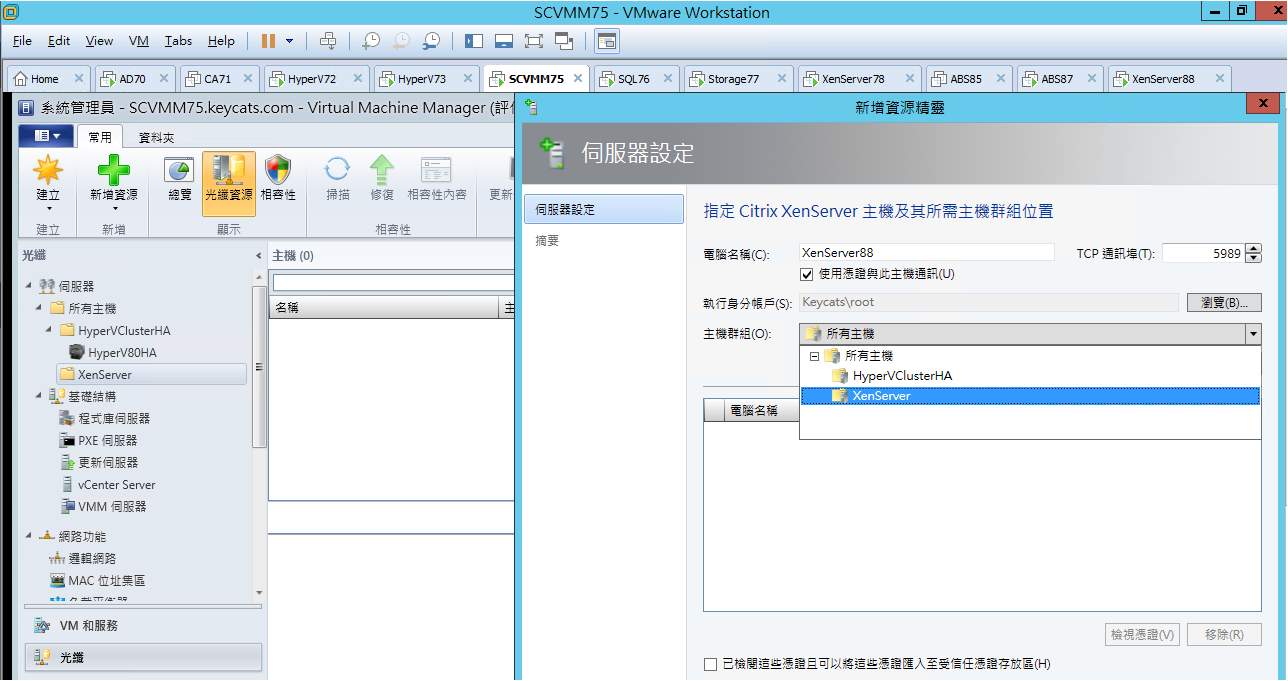Switch to the ABS87 VM tab
1288x681 pixels.
pos(1057,79)
